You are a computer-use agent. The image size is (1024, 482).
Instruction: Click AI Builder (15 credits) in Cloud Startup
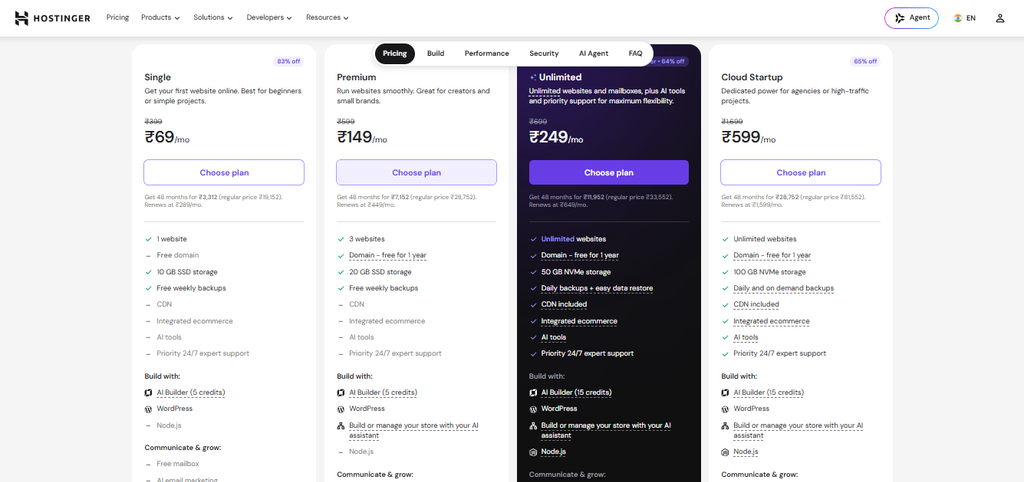769,393
